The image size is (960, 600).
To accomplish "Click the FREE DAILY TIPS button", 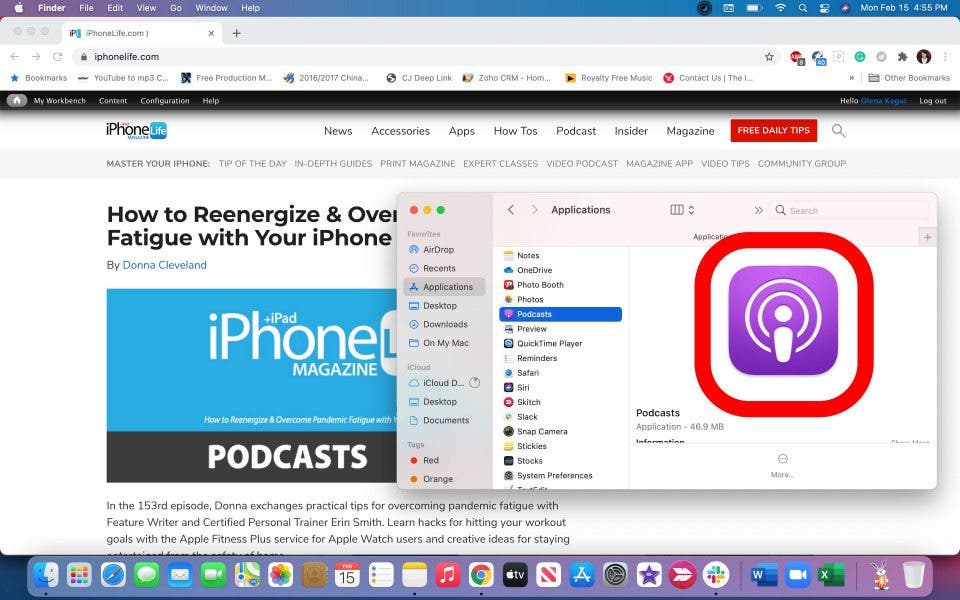I will pos(773,131).
